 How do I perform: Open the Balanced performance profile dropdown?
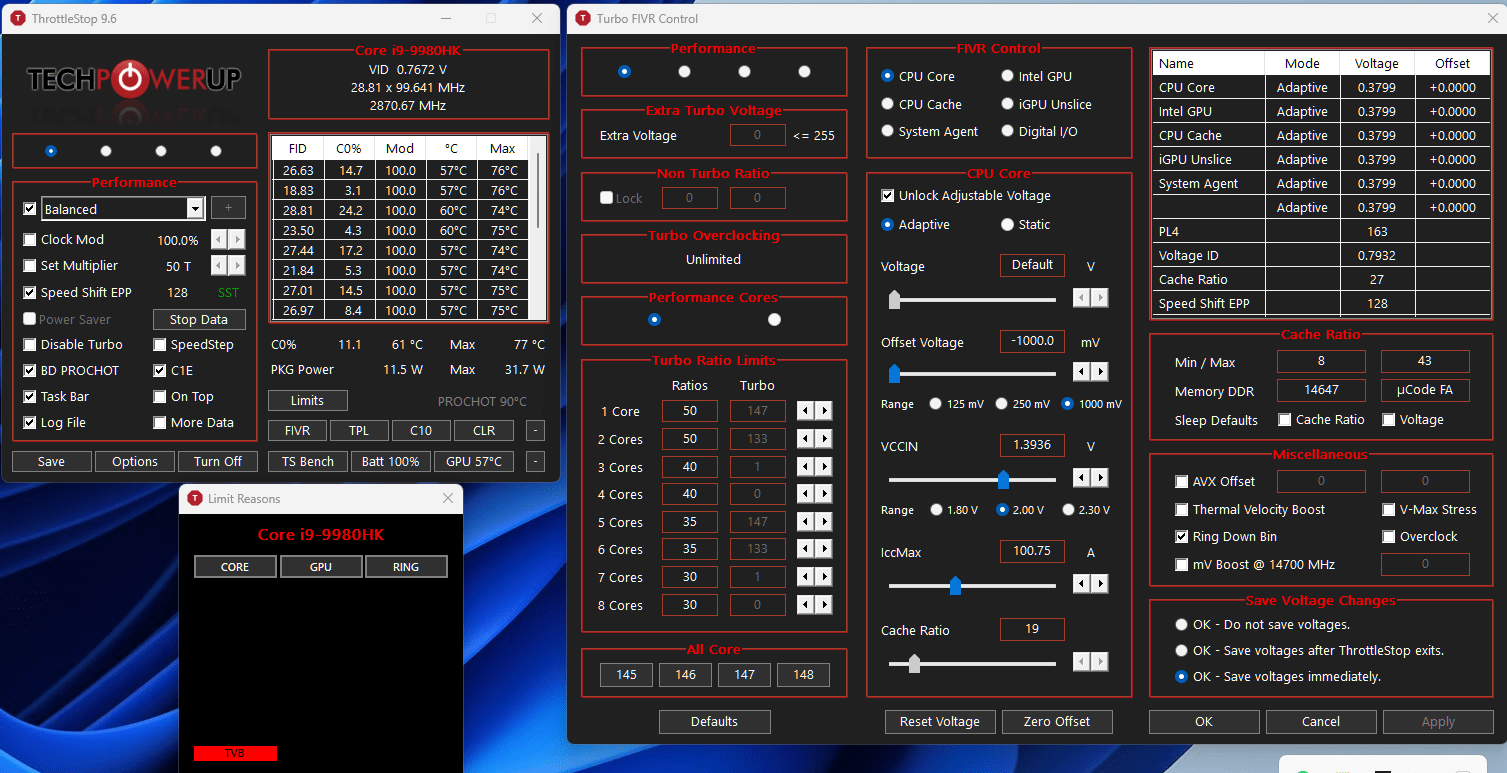coord(197,208)
